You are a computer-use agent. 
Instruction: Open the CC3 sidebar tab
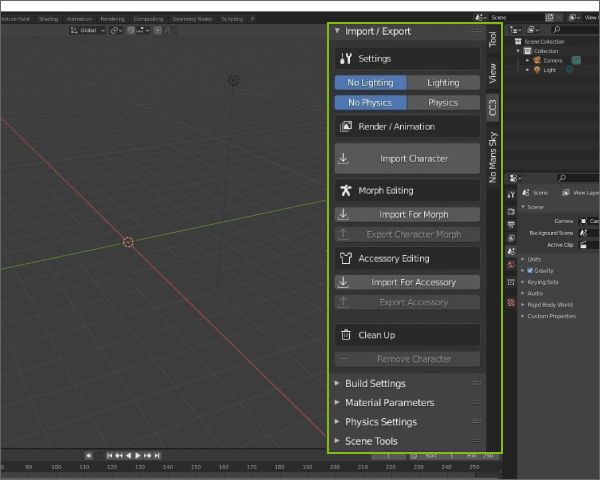click(492, 108)
